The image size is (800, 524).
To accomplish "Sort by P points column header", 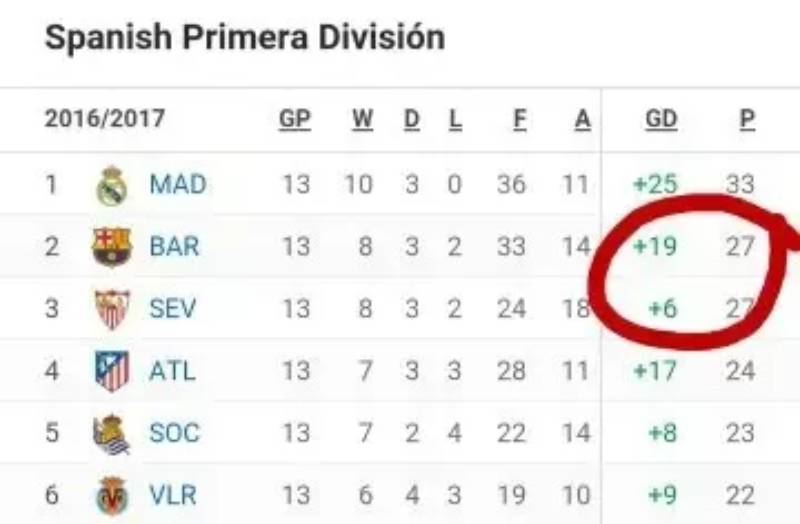I will (x=746, y=119).
